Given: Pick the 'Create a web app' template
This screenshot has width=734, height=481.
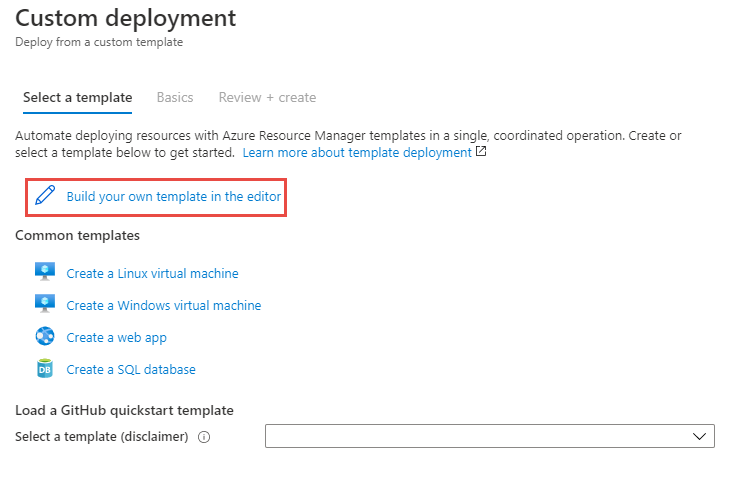Looking at the screenshot, I should pos(116,338).
